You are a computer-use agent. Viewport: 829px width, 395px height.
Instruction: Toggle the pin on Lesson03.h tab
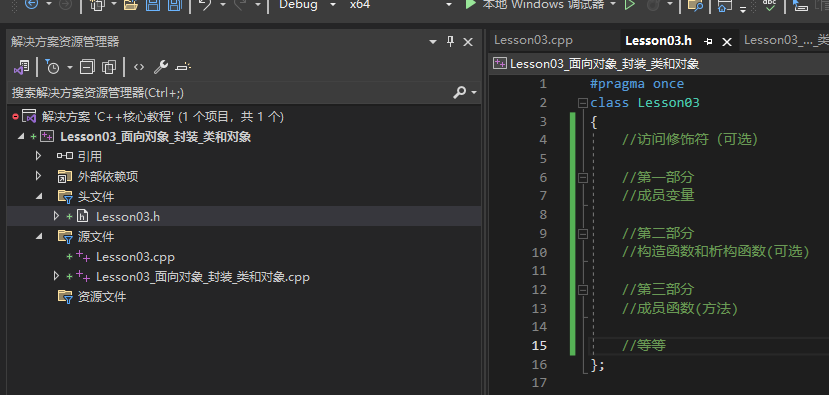[x=709, y=42]
